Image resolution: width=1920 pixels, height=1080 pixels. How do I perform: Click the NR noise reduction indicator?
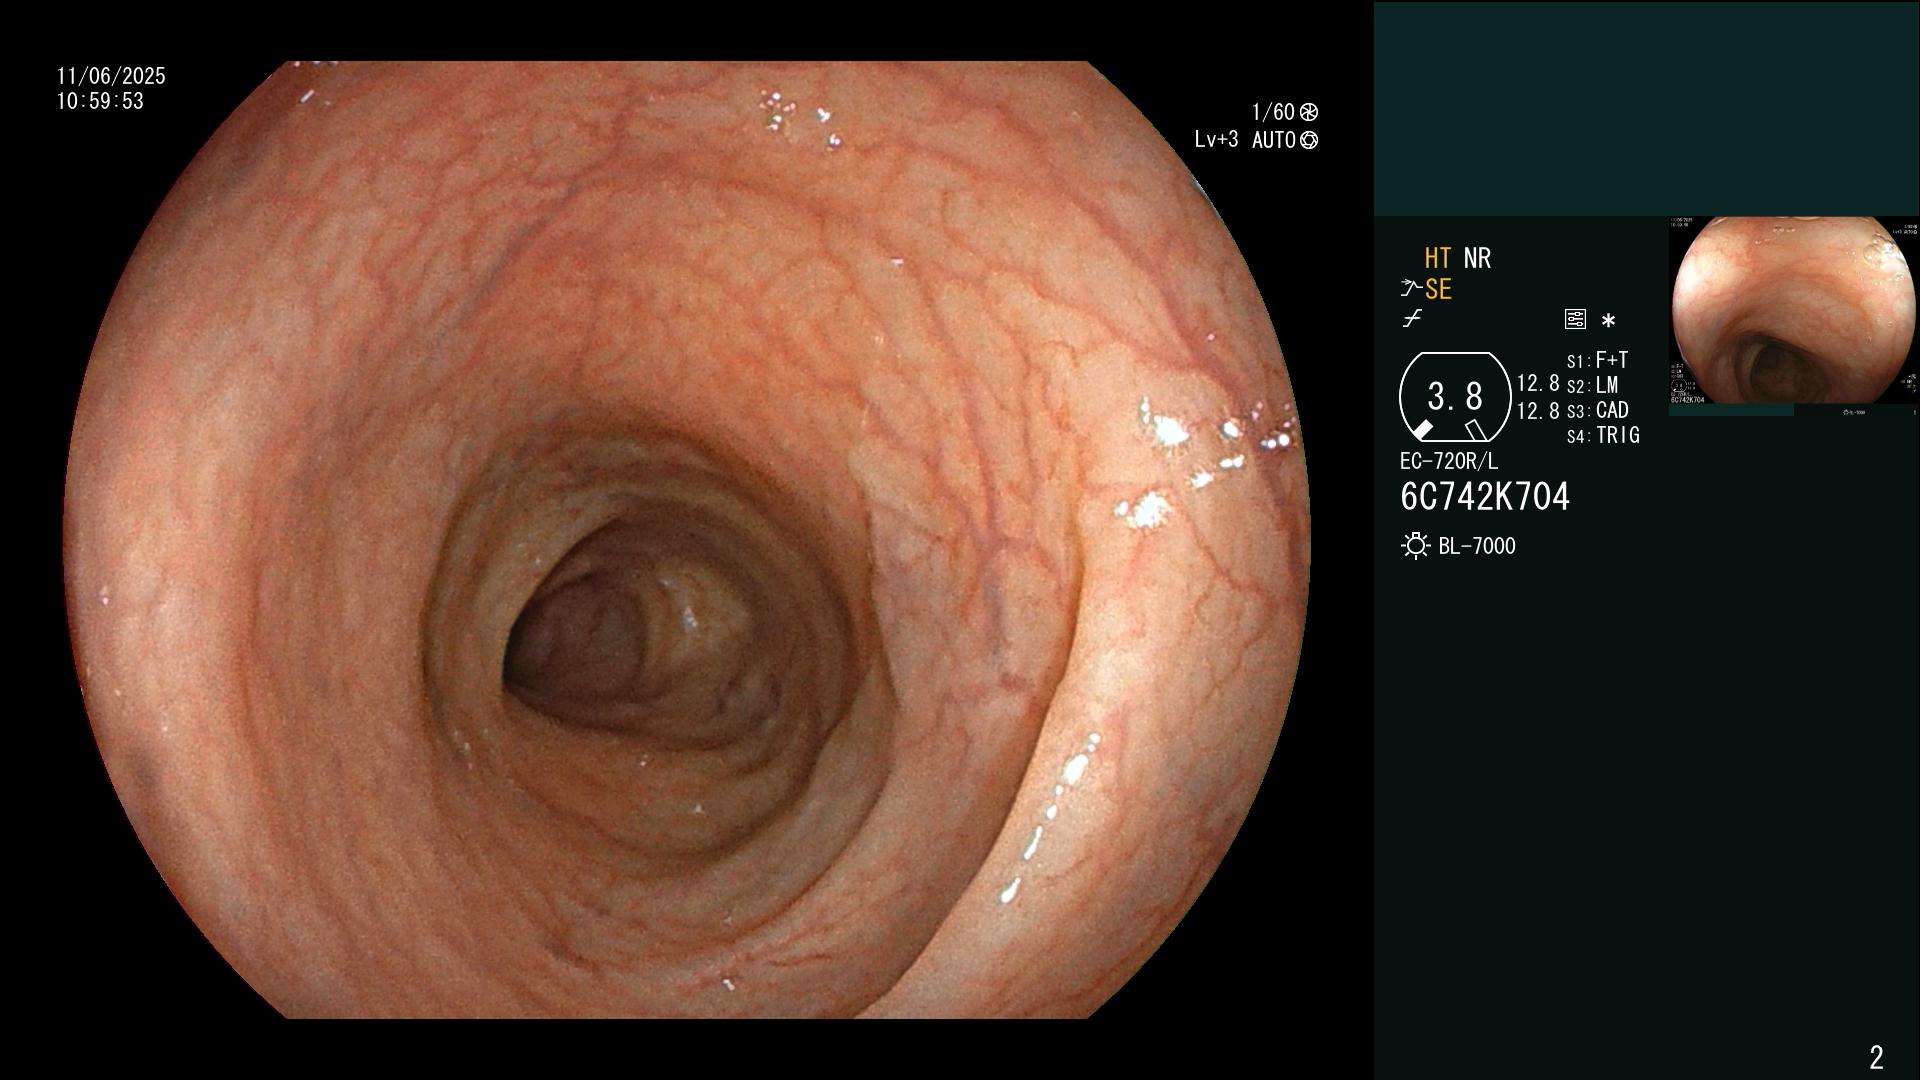pos(1477,258)
